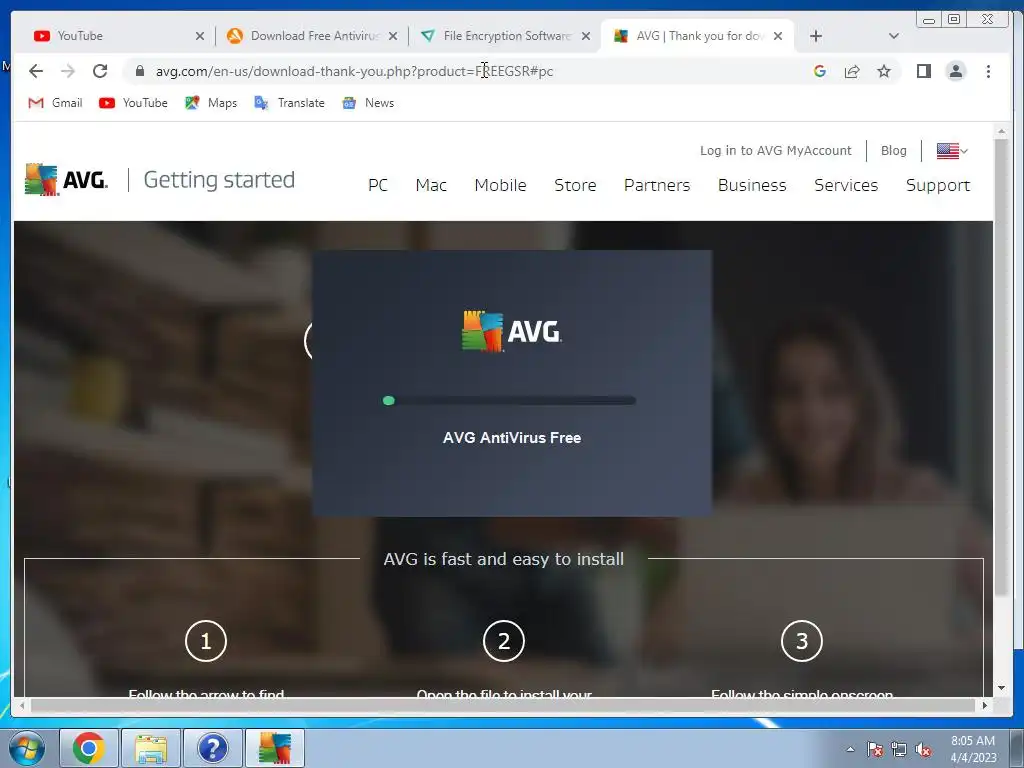Viewport: 1024px width, 768px height.
Task: Click the horizontal scroll left arrow
Action: (22, 705)
